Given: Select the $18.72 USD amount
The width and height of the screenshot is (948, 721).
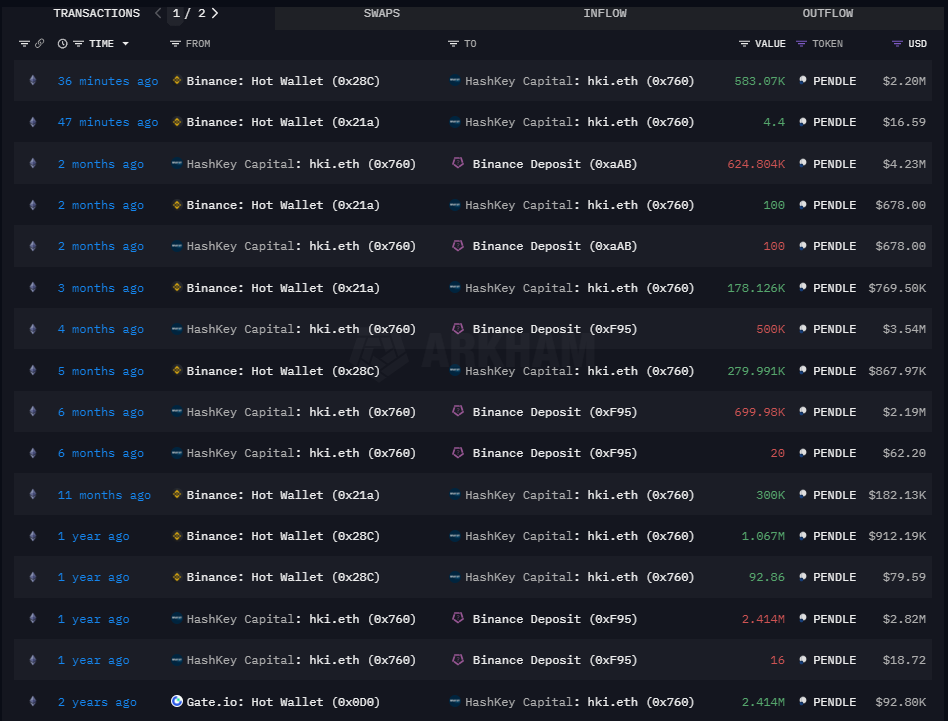Looking at the screenshot, I should (x=904, y=661).
